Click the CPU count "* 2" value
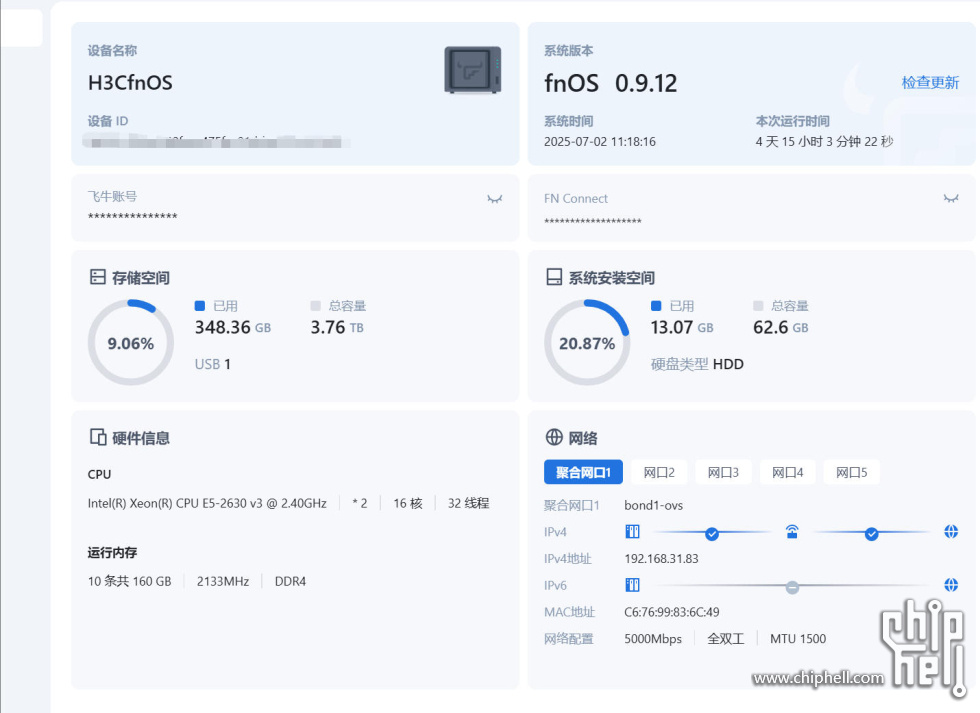980x713 pixels. (360, 504)
